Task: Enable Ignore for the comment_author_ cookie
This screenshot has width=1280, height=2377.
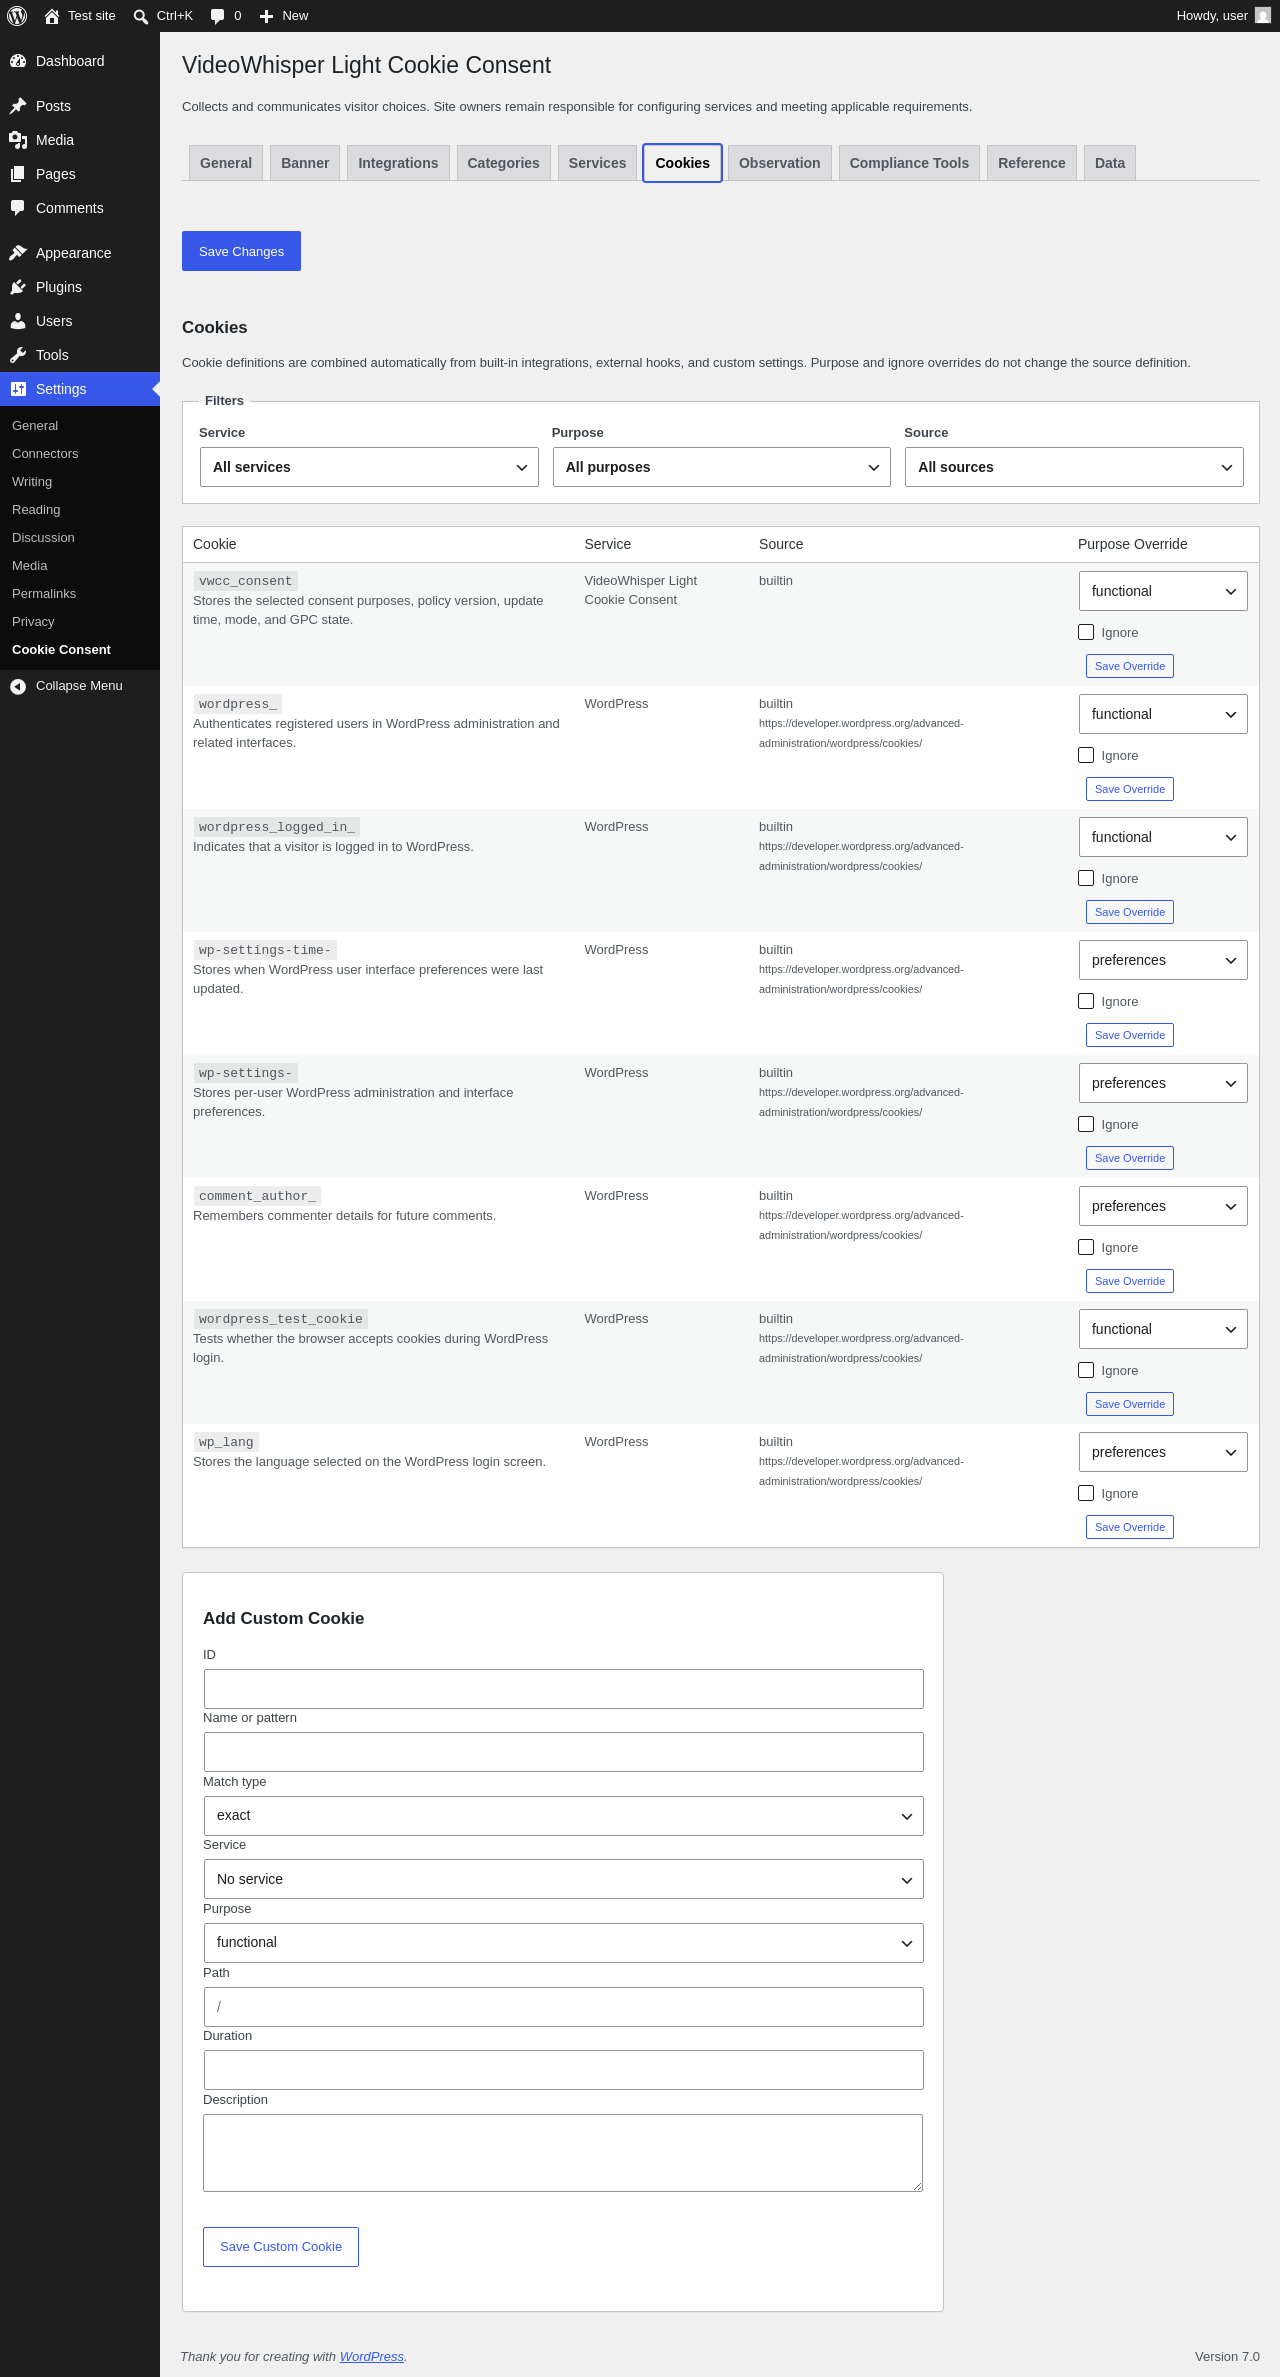Action: 1086,1247
